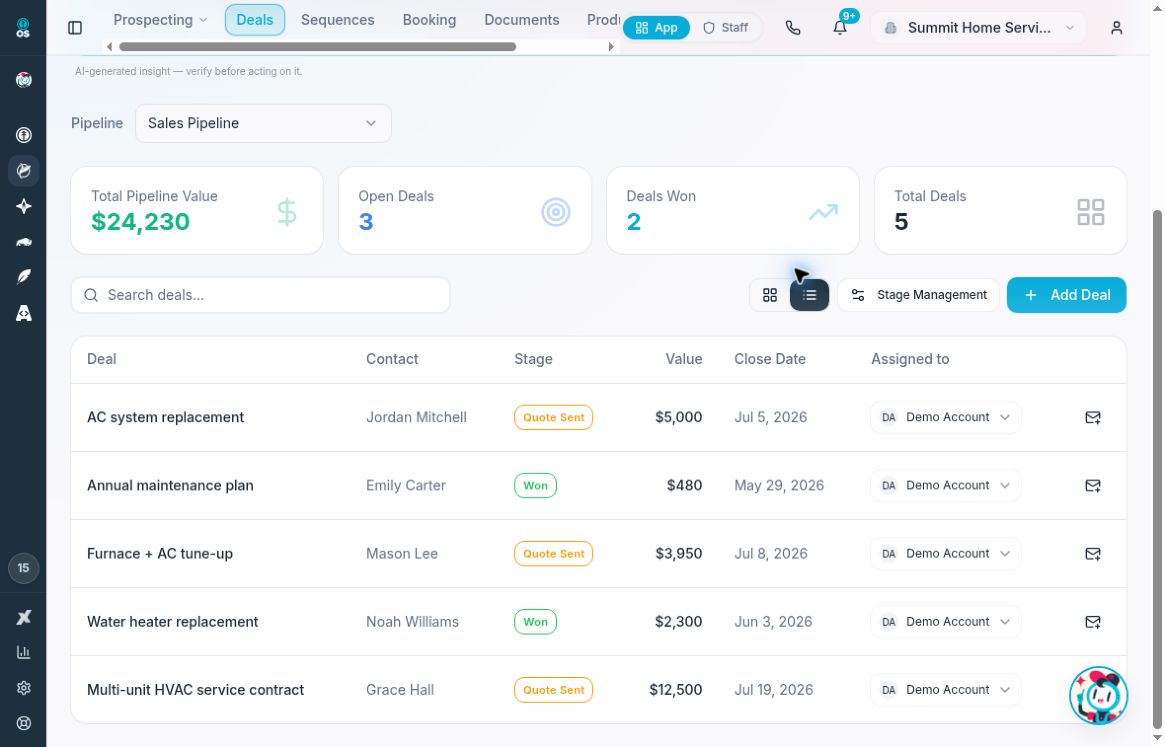Click the left arrow of the tab scrollbar
1165x747 pixels.
(109, 47)
